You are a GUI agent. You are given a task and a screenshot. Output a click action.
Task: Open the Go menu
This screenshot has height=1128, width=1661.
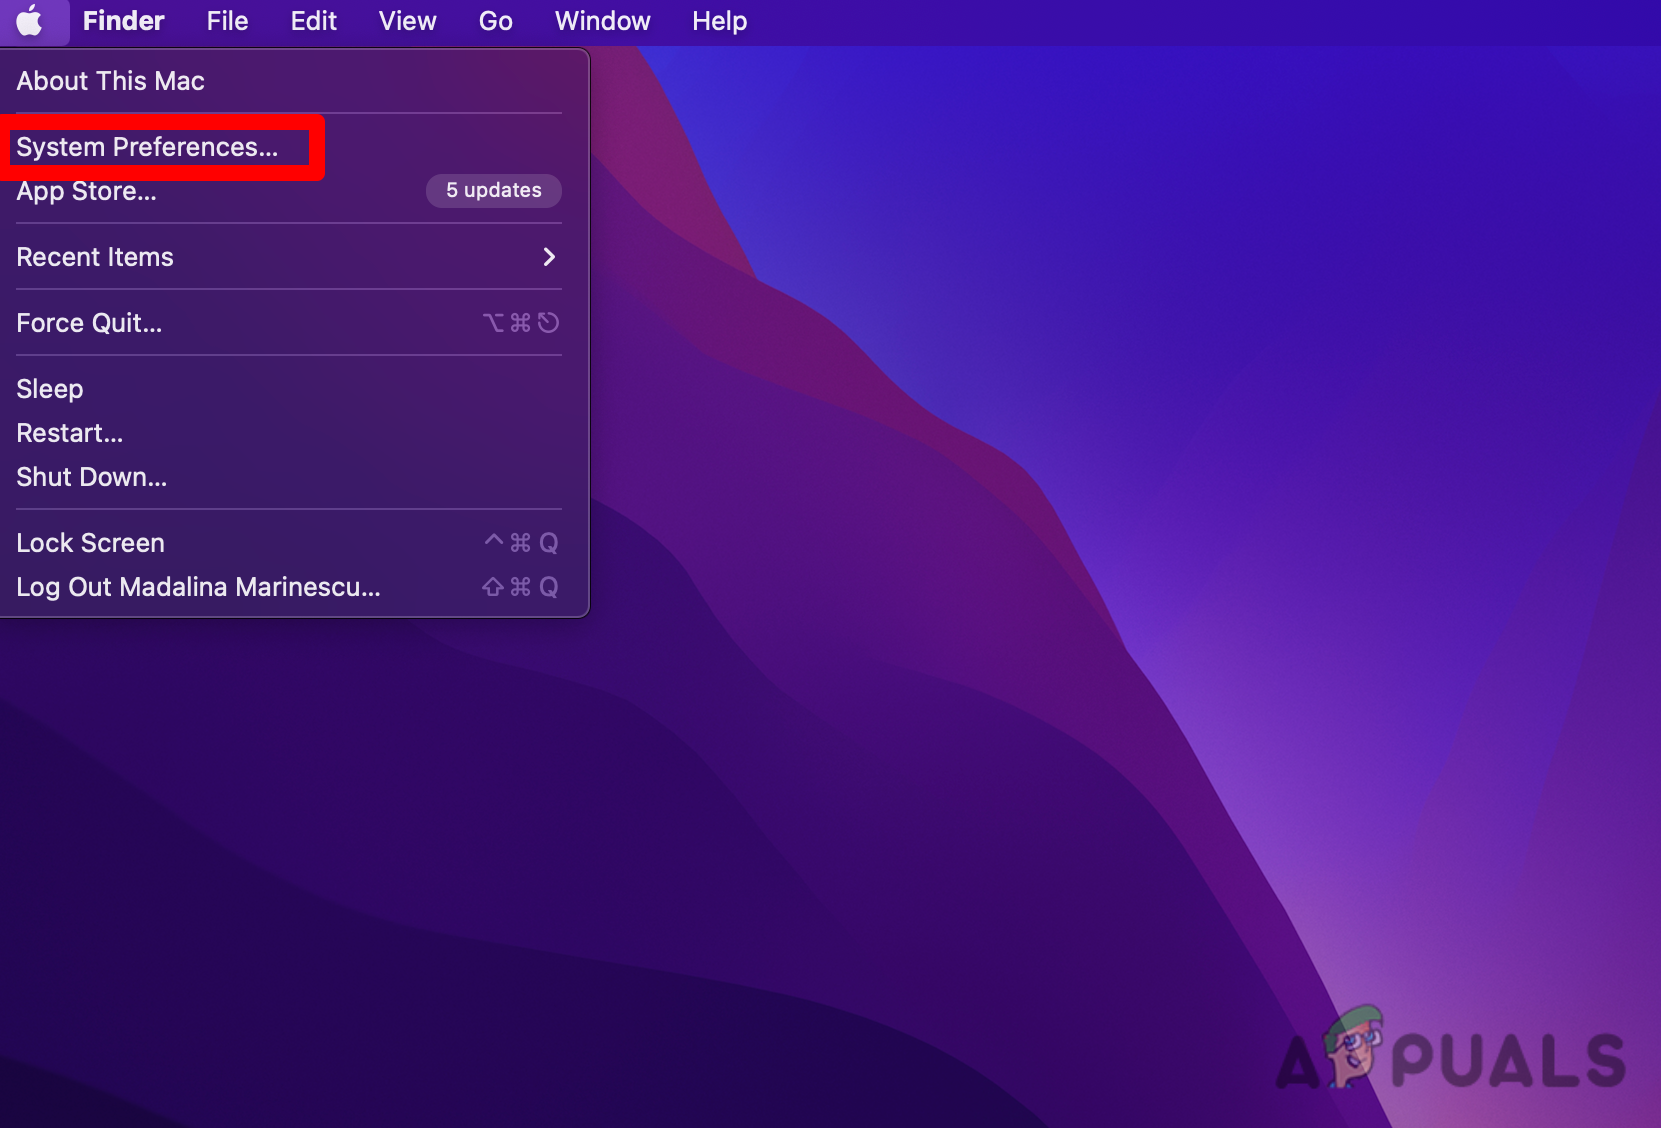(x=495, y=21)
